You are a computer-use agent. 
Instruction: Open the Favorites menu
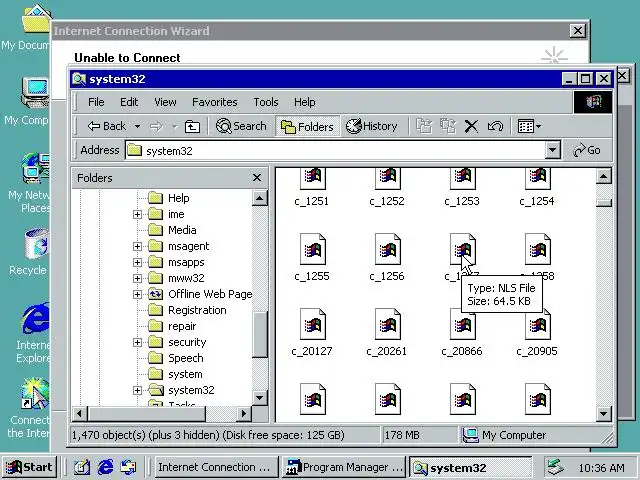(x=215, y=102)
